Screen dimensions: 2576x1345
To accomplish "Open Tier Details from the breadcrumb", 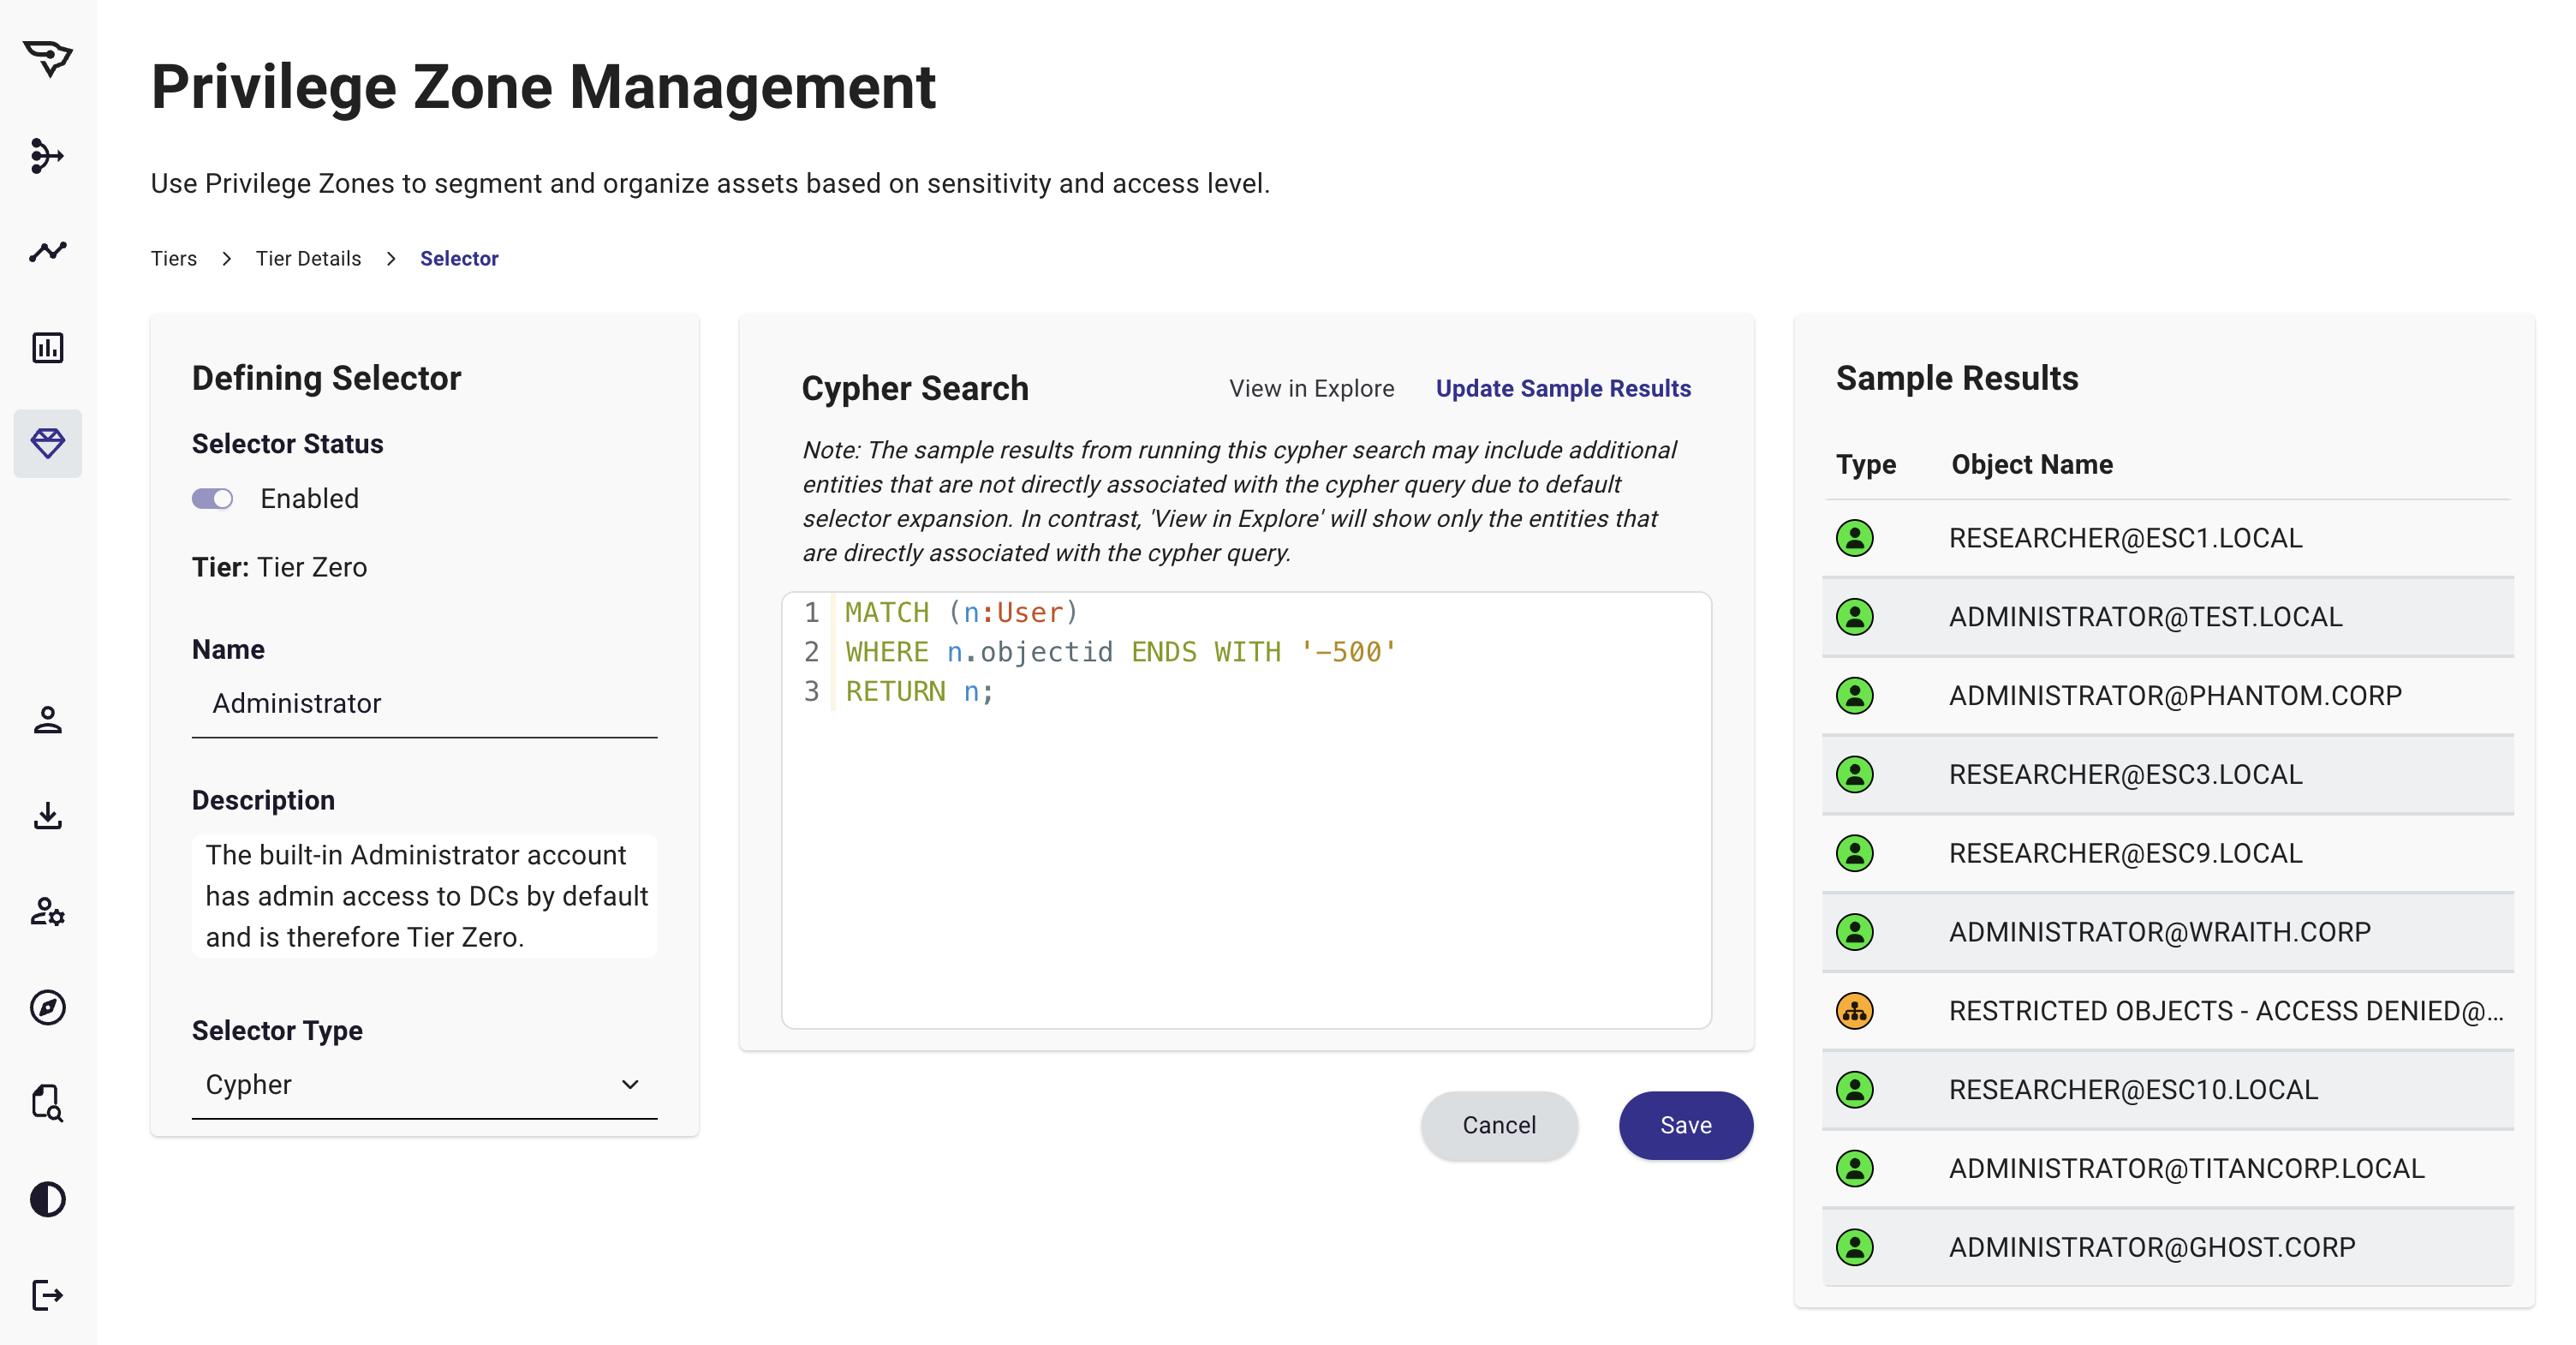I will [x=309, y=258].
